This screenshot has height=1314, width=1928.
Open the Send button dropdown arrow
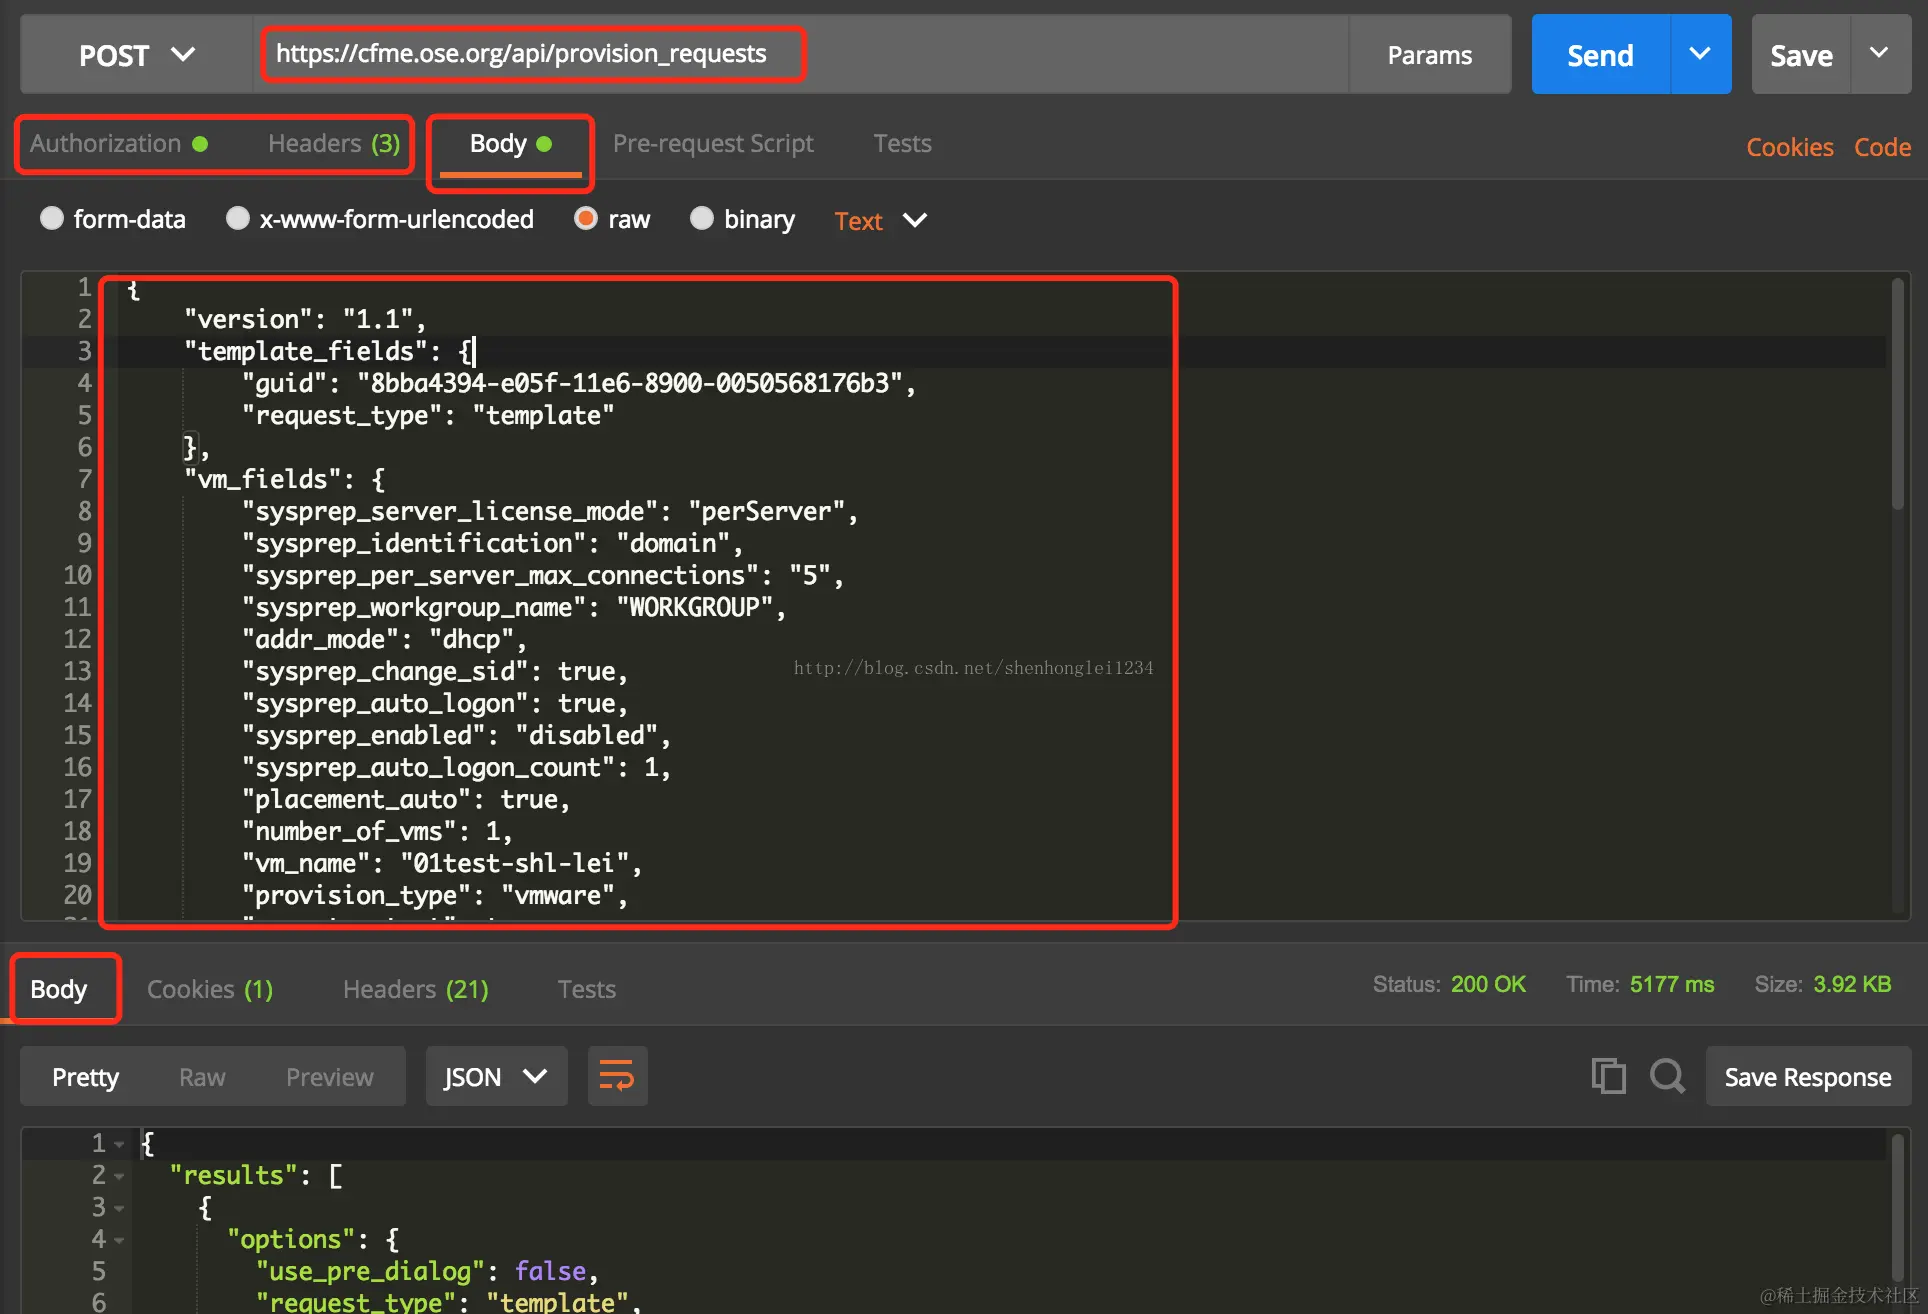(x=1700, y=54)
